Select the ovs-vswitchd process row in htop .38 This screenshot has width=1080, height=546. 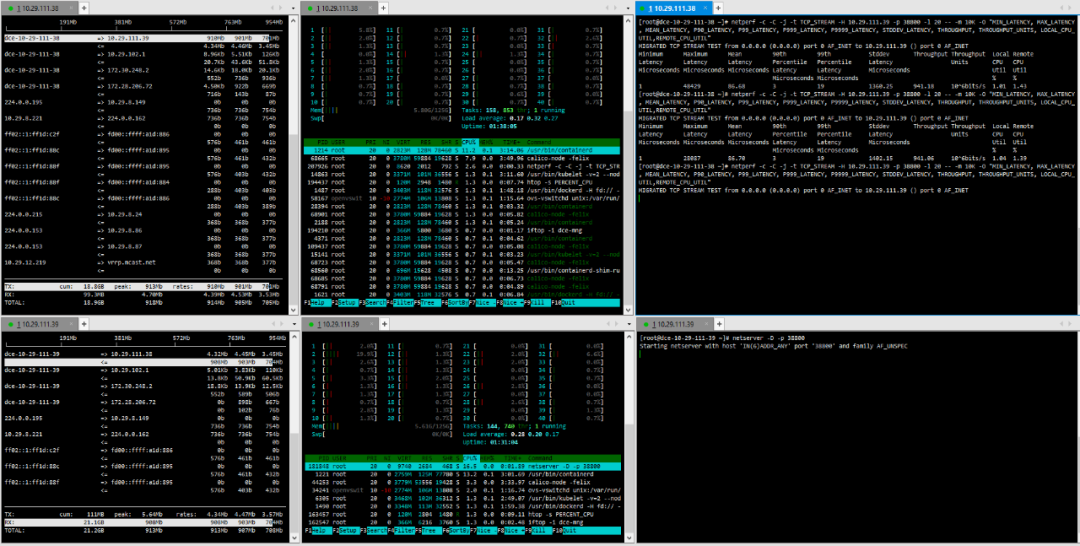pos(462,198)
